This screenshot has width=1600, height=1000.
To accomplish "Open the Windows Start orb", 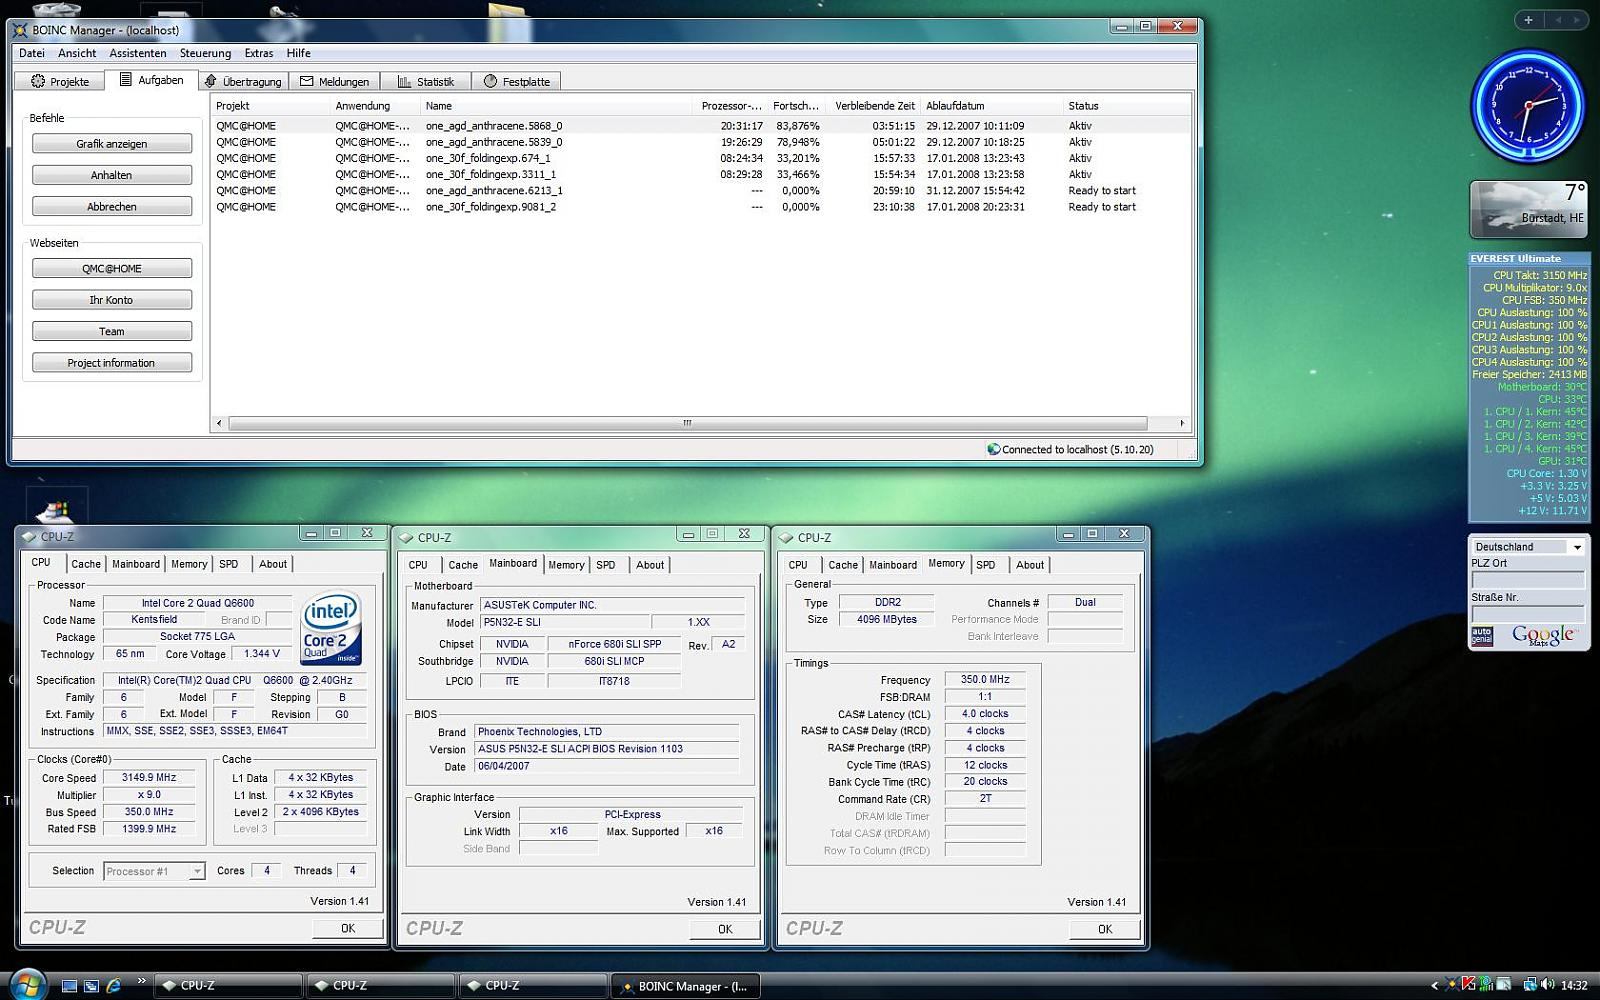I will click(x=27, y=985).
